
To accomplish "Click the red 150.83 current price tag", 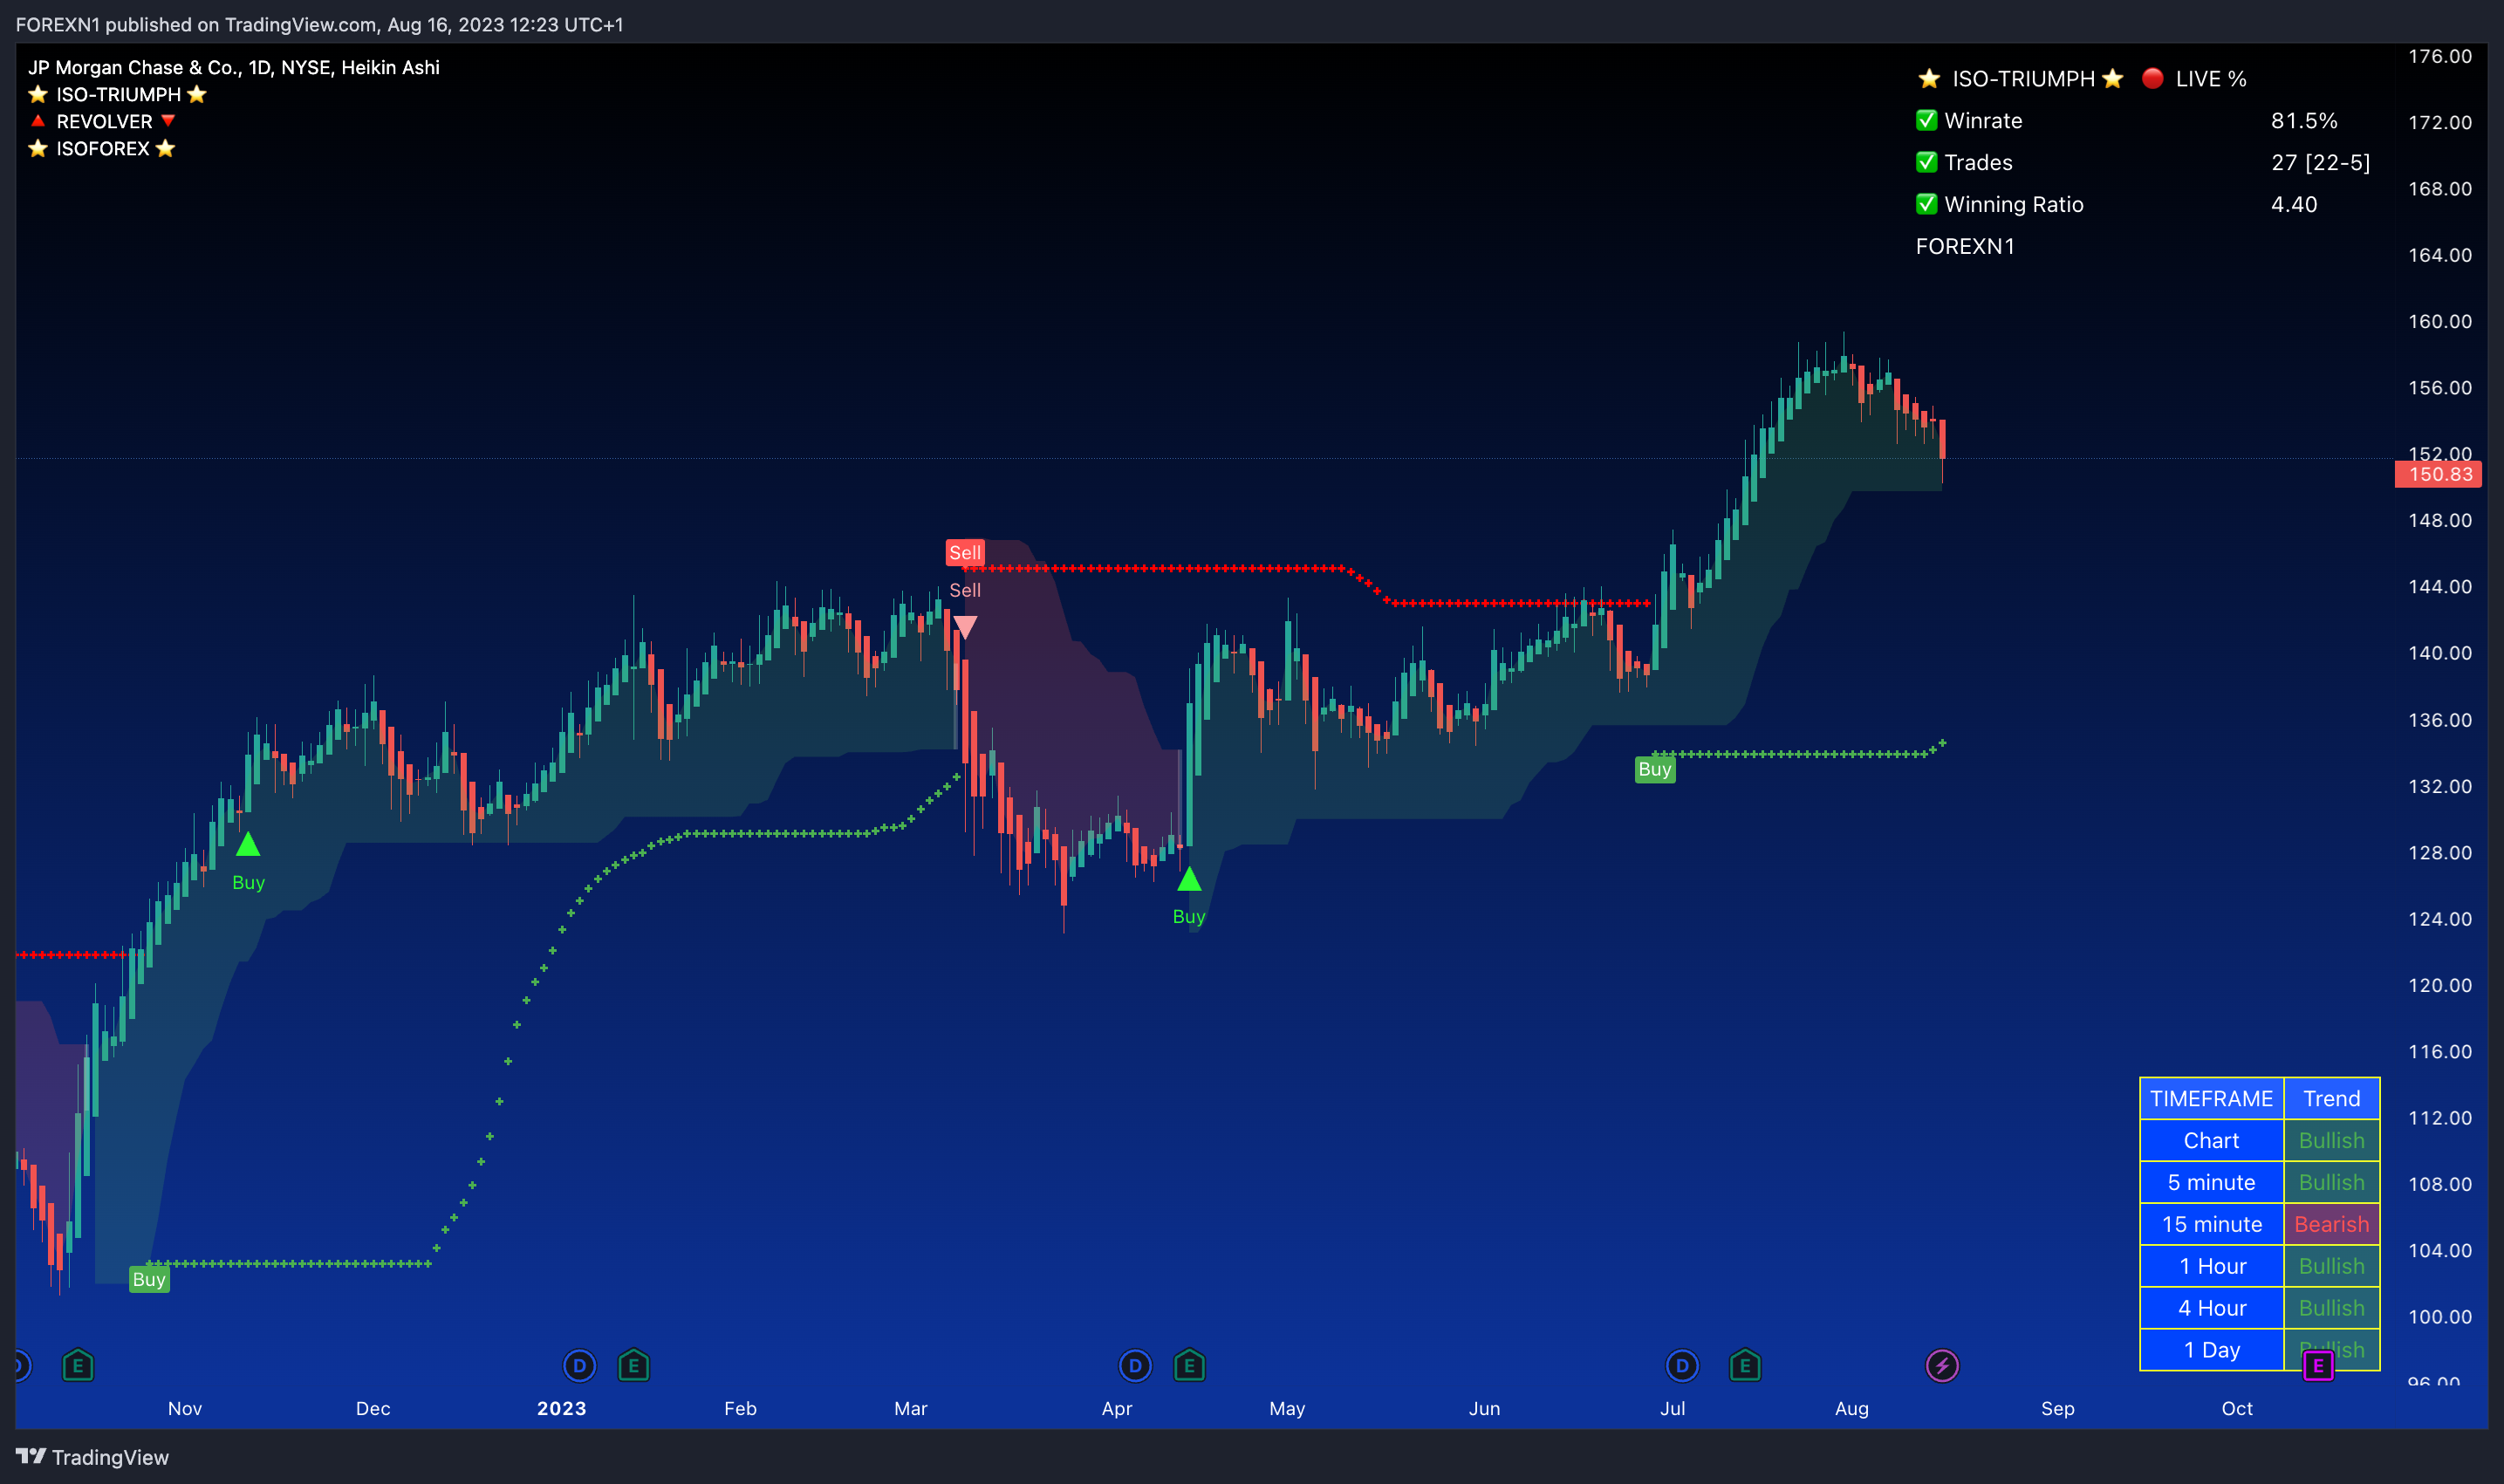I will (x=2439, y=474).
